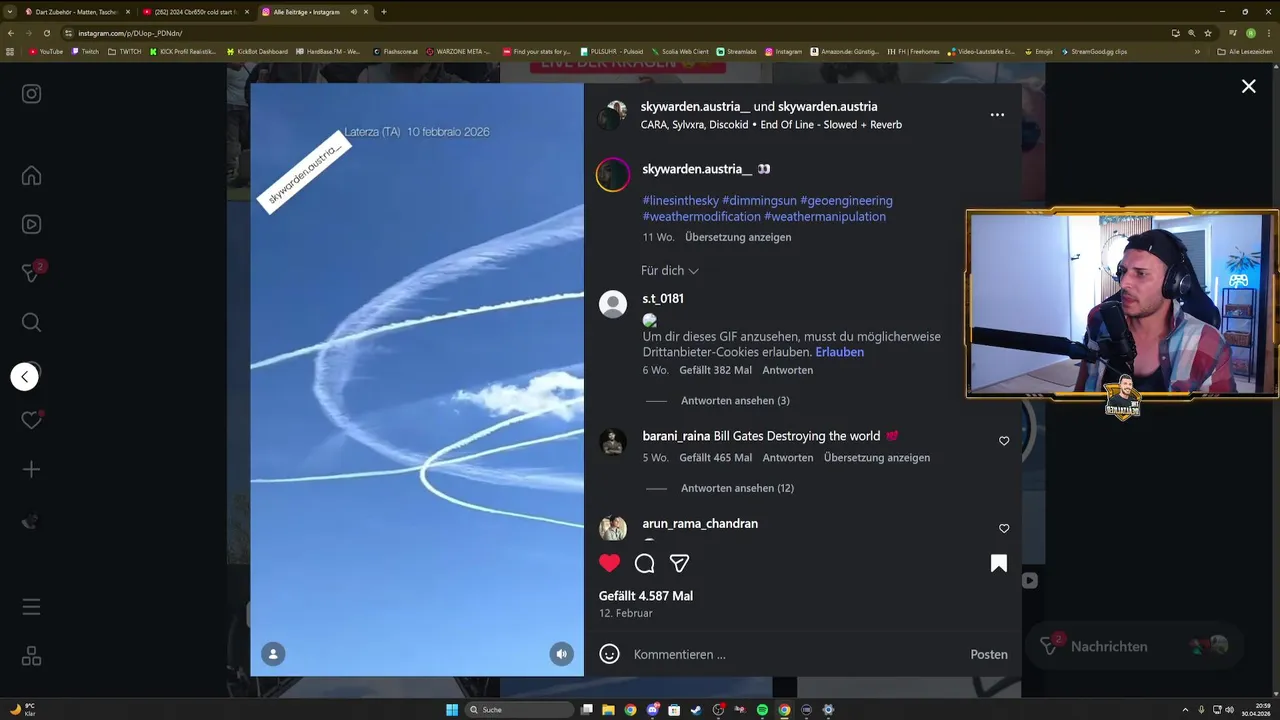Image resolution: width=1280 pixels, height=720 pixels.
Task: Open #weathermodification hashtag
Action: tap(701, 216)
